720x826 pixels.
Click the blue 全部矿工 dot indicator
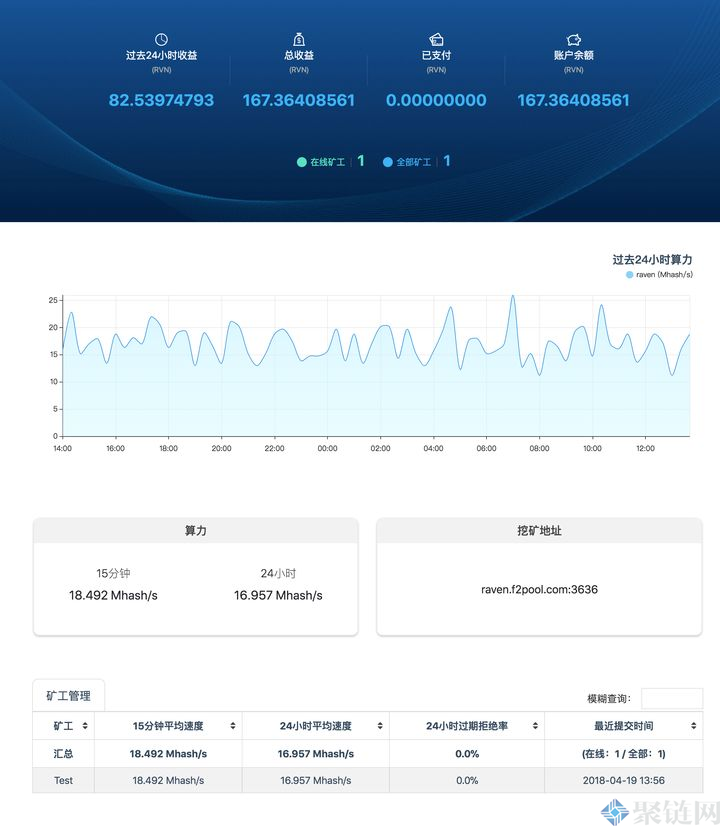(388, 162)
